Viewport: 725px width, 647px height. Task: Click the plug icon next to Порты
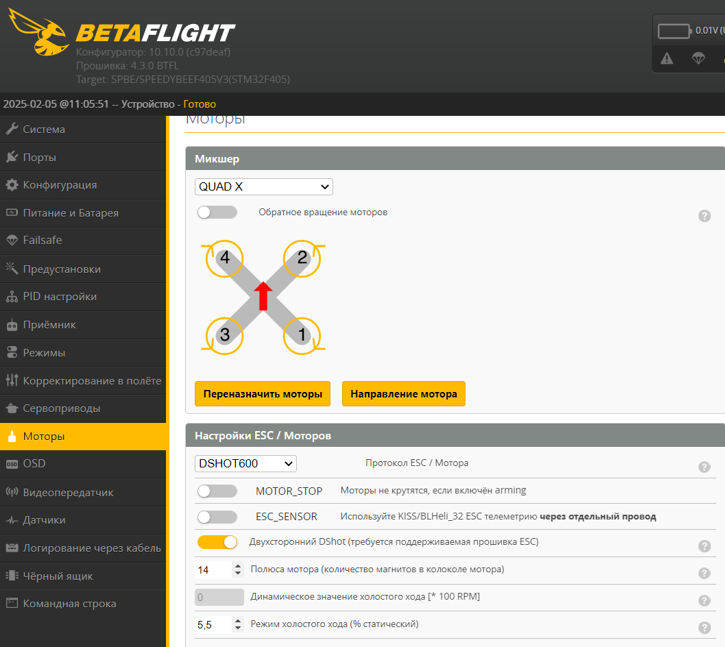coord(12,157)
